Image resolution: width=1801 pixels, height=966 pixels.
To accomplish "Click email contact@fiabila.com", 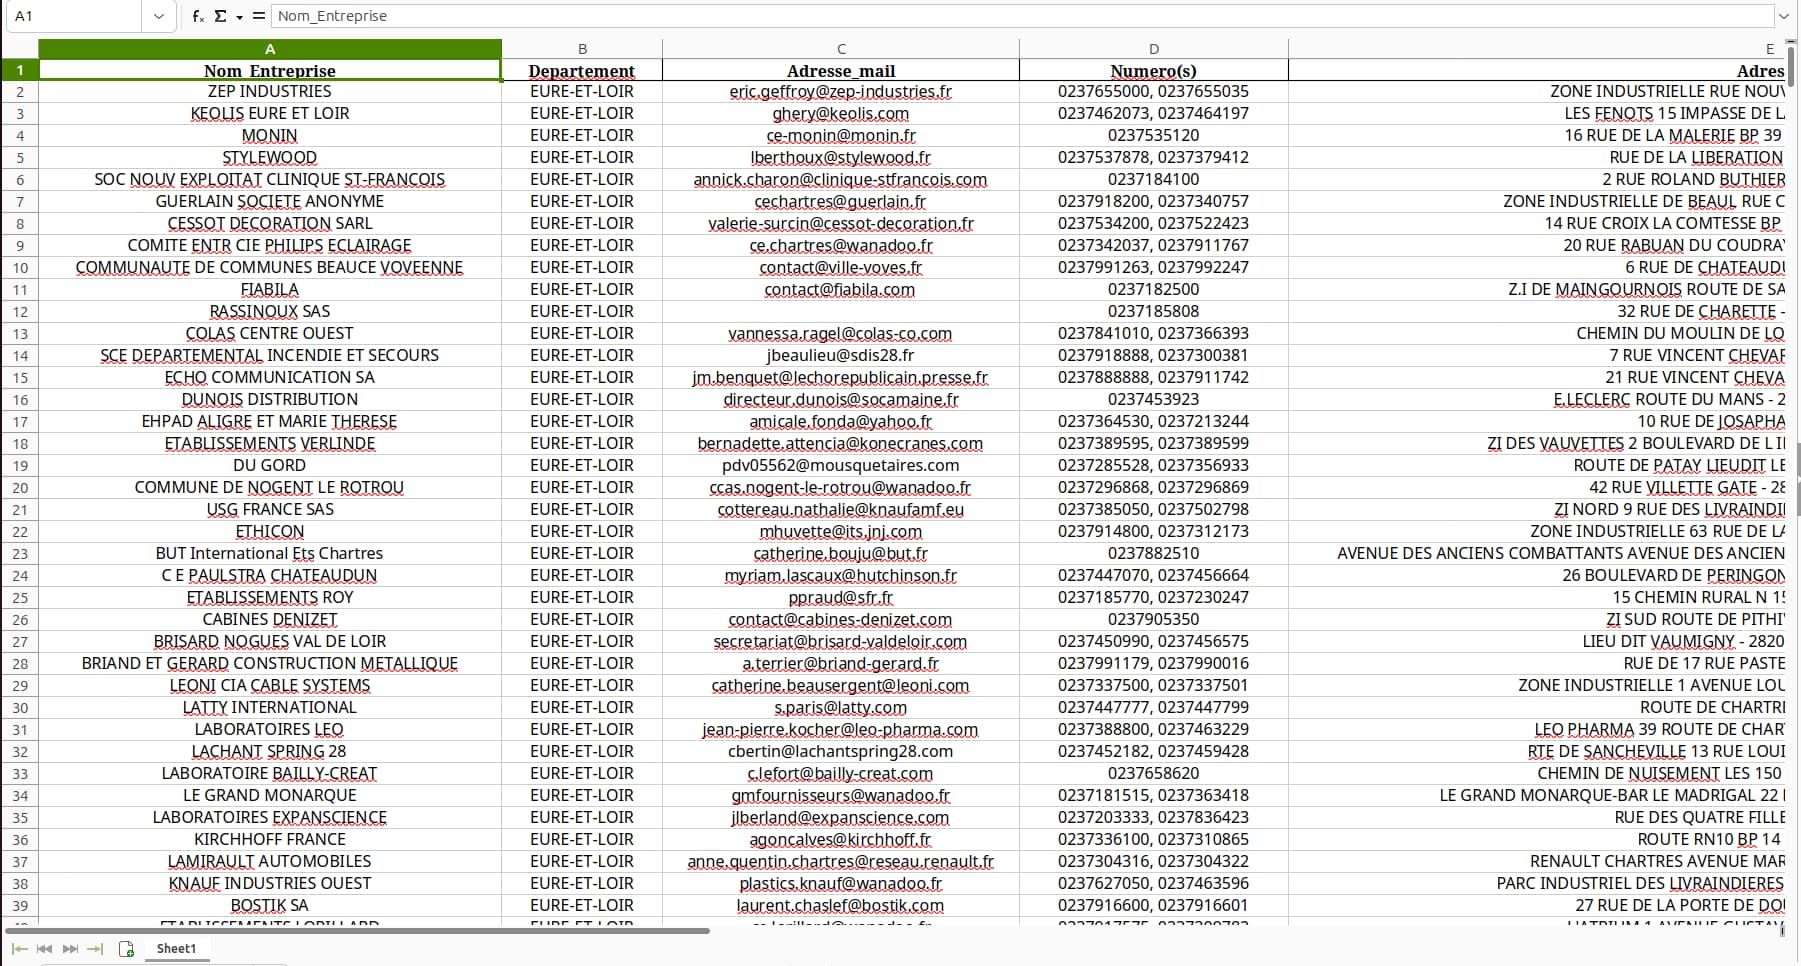I will pos(841,290).
